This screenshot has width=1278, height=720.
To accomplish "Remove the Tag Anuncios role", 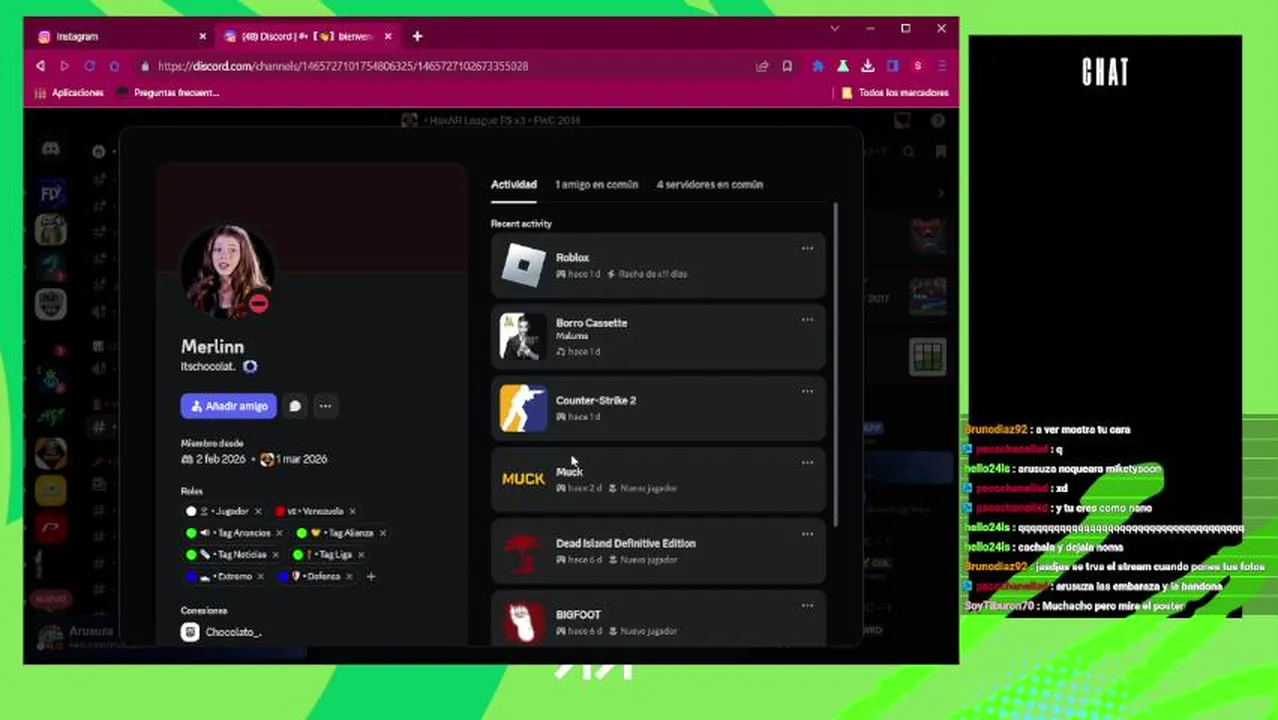I will coord(279,533).
